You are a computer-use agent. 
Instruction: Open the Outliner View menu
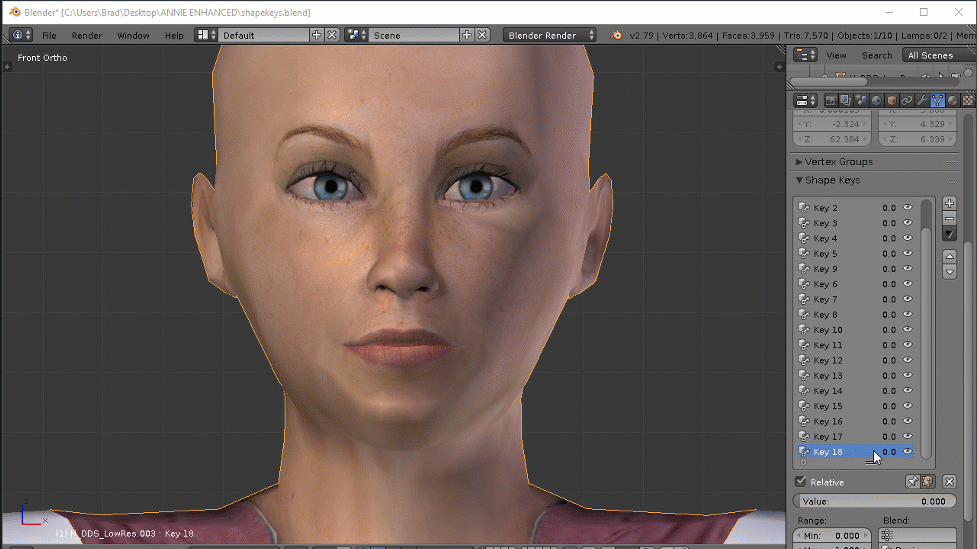836,55
